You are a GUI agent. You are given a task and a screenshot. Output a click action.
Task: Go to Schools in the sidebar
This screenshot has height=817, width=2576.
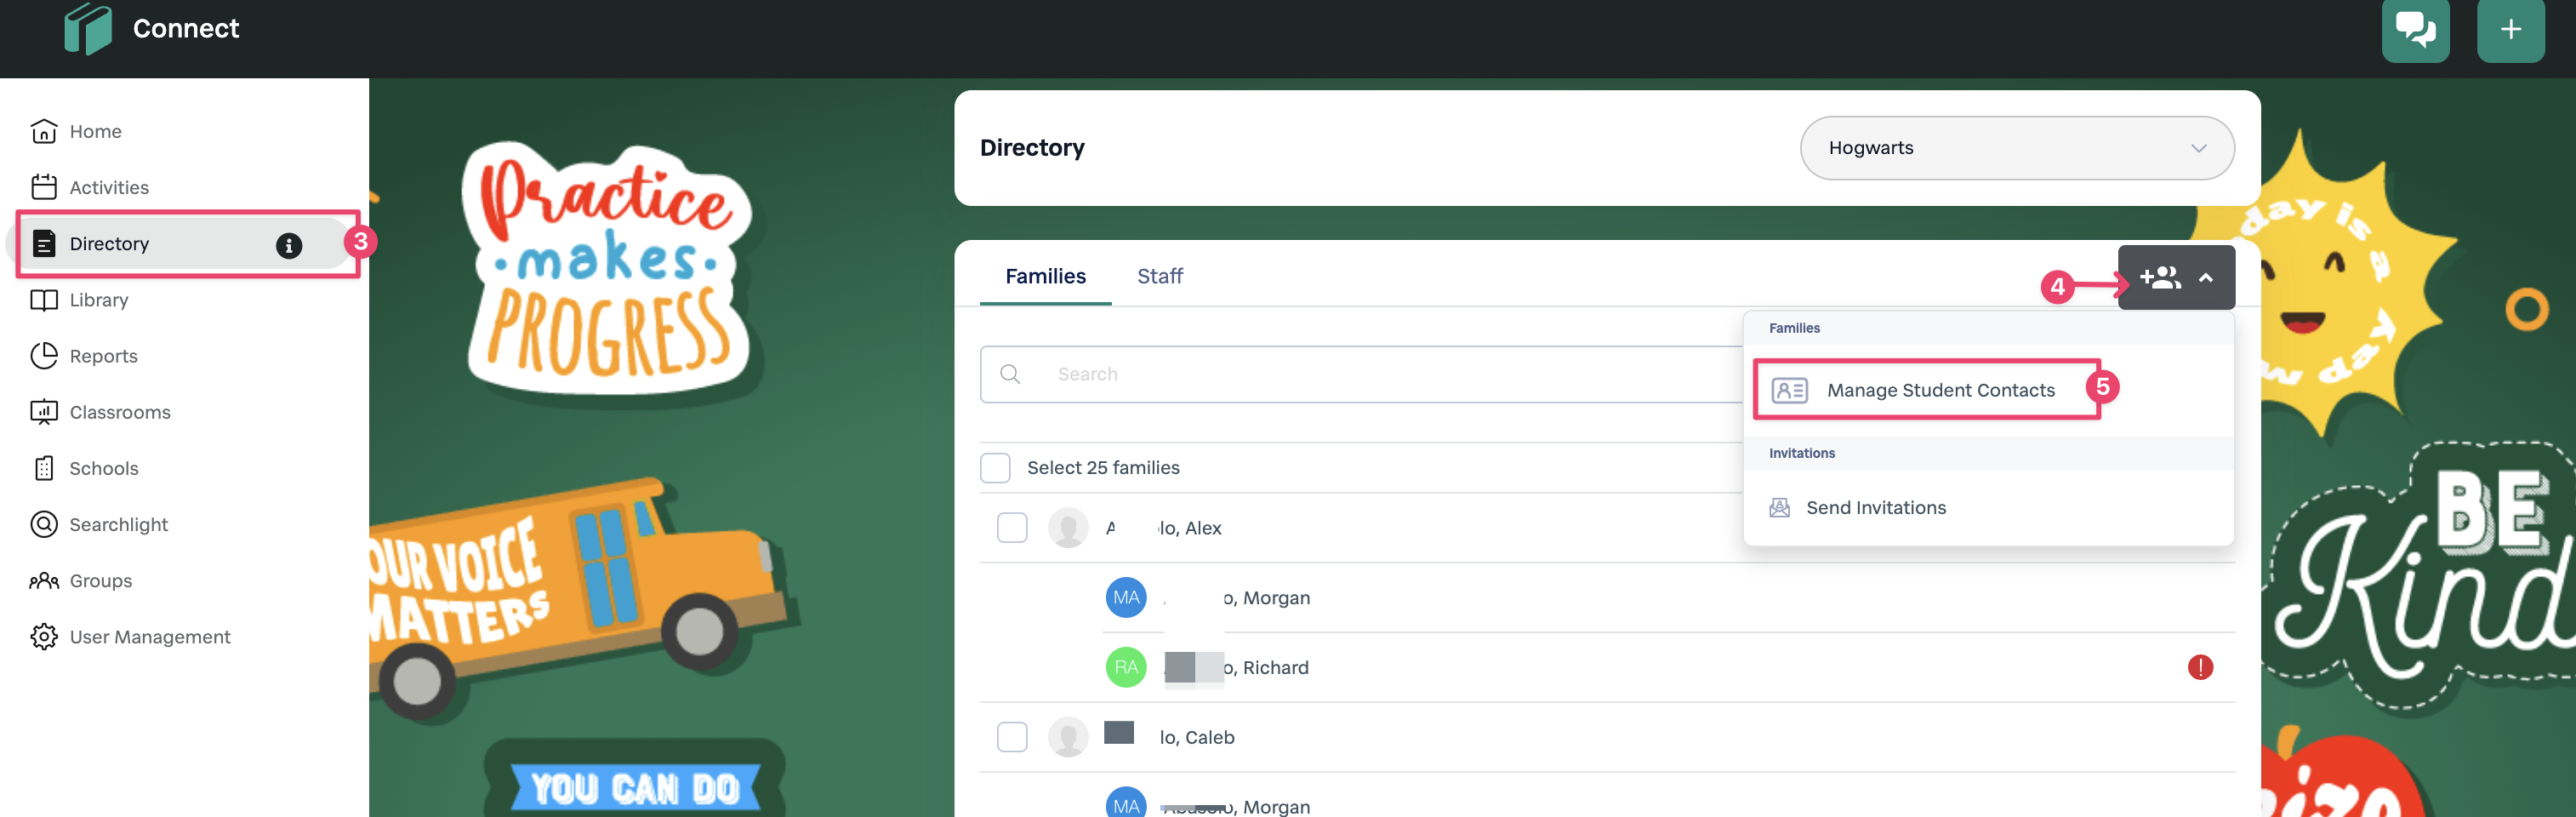click(104, 468)
